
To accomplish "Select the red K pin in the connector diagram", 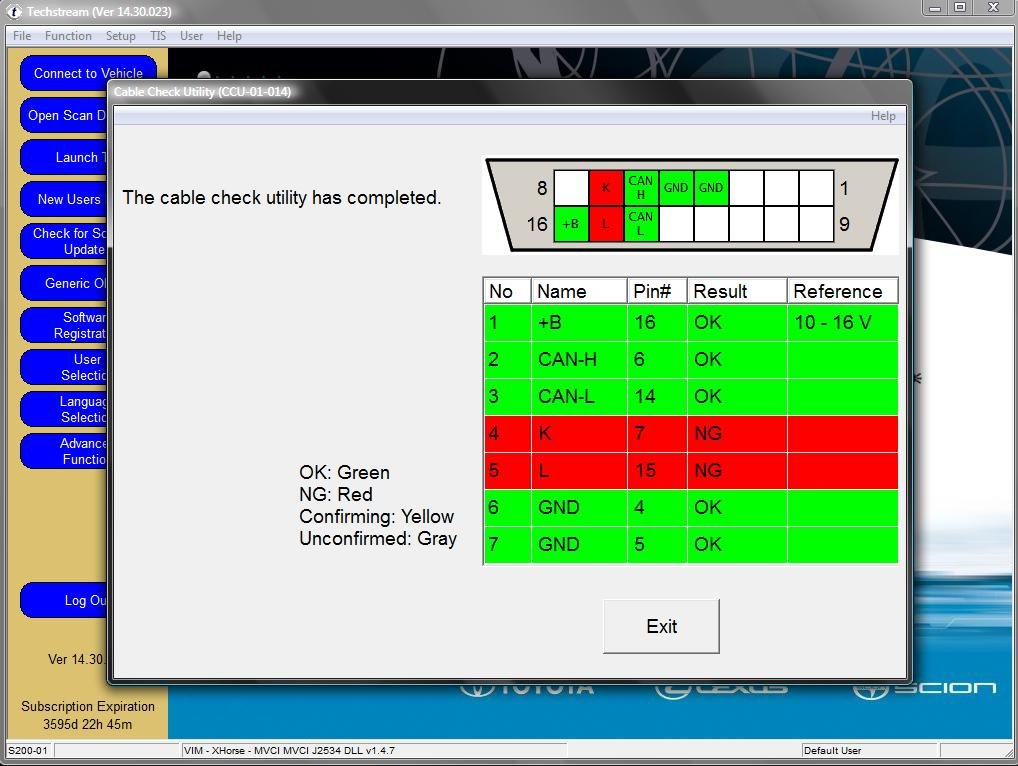I will pos(606,188).
